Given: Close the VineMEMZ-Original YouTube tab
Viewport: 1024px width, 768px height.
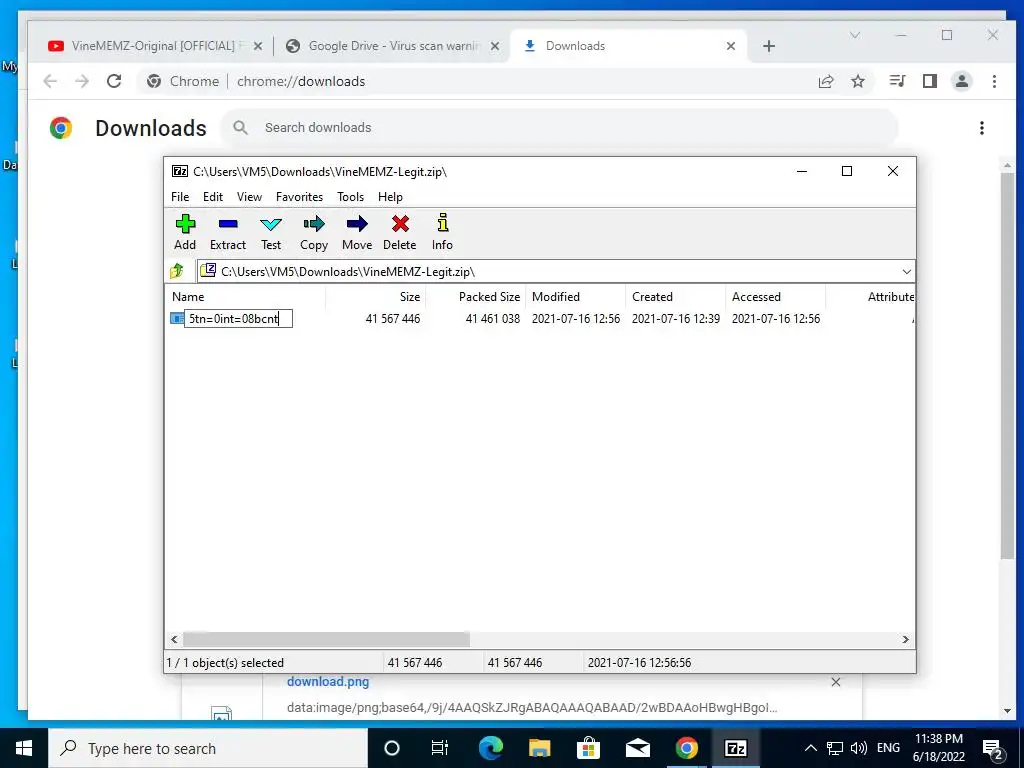Looking at the screenshot, I should click(x=258, y=46).
